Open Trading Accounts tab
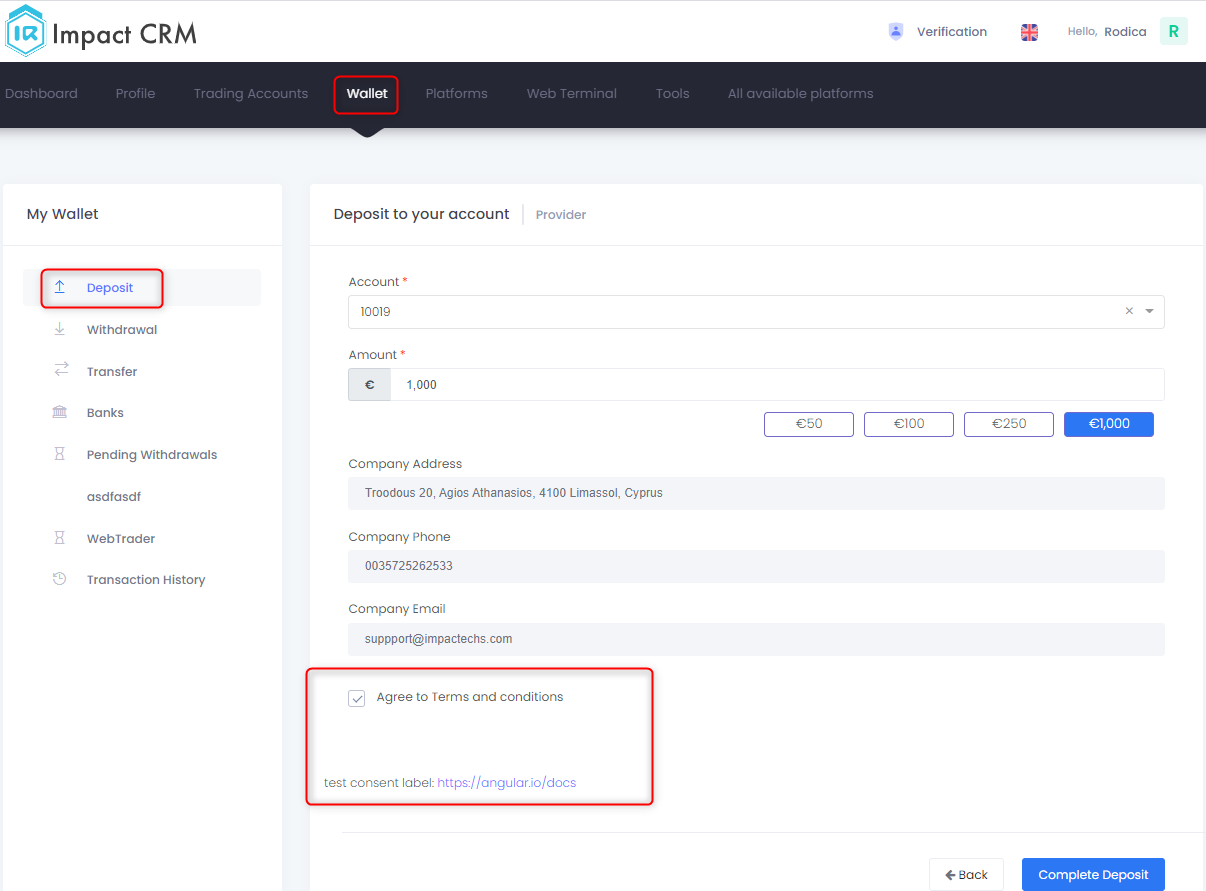The height and width of the screenshot is (891, 1206). tap(251, 93)
